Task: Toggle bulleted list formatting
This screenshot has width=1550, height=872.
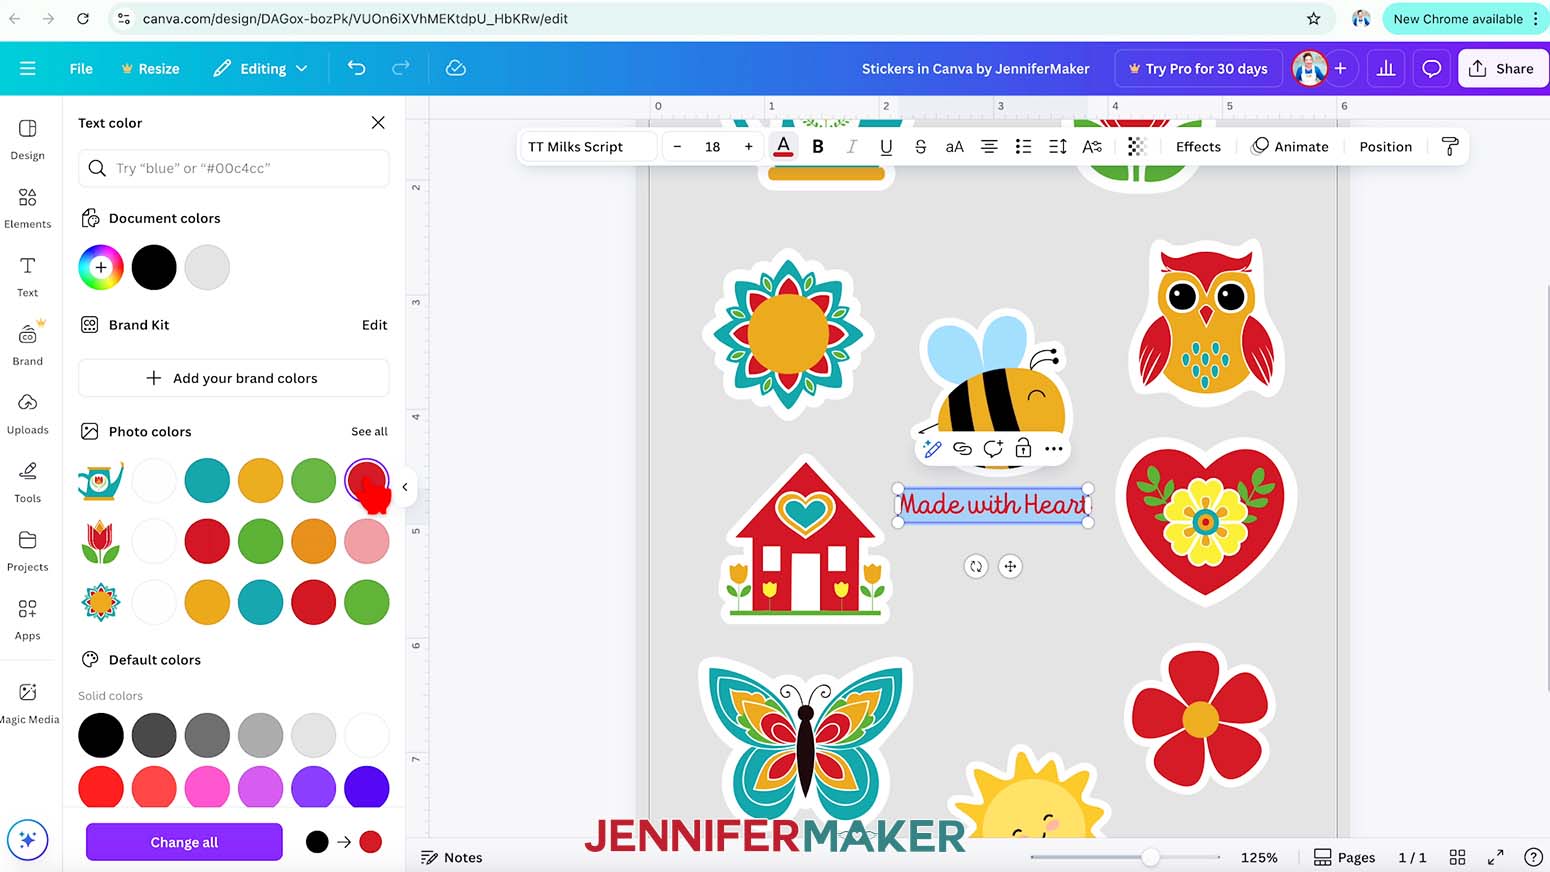Action: pyautogui.click(x=1023, y=146)
